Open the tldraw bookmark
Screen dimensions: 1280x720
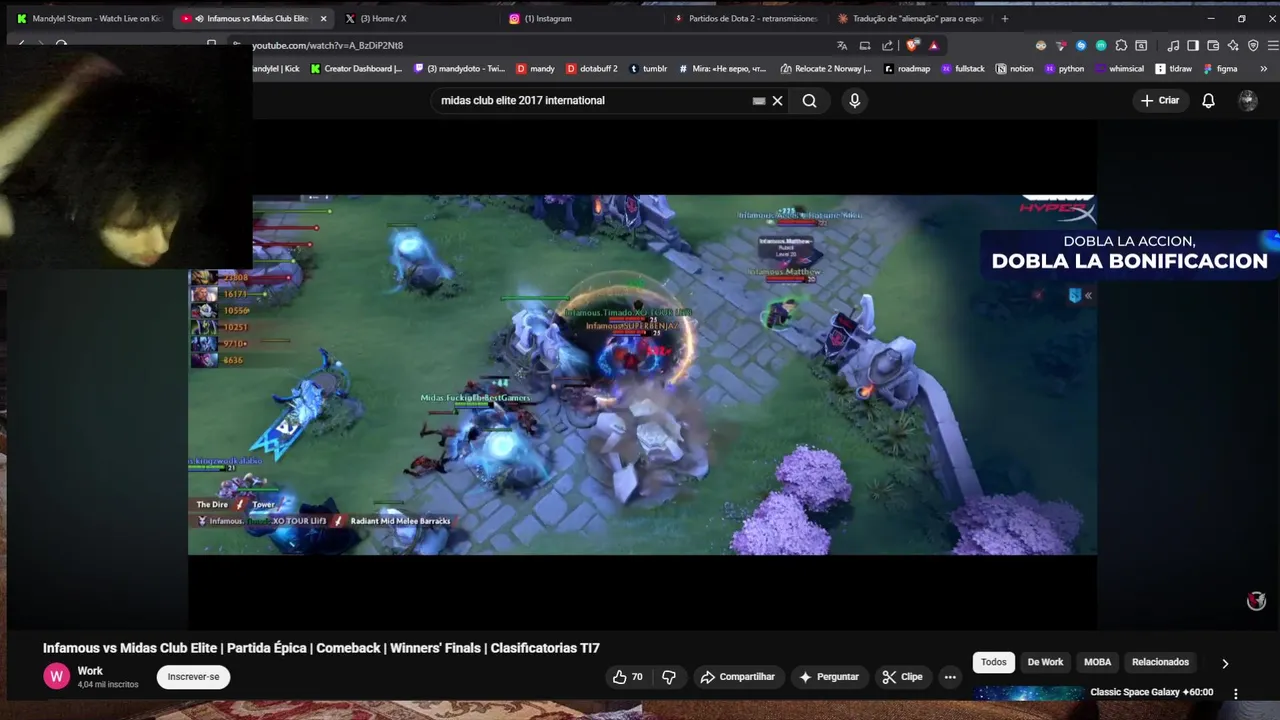point(1174,69)
